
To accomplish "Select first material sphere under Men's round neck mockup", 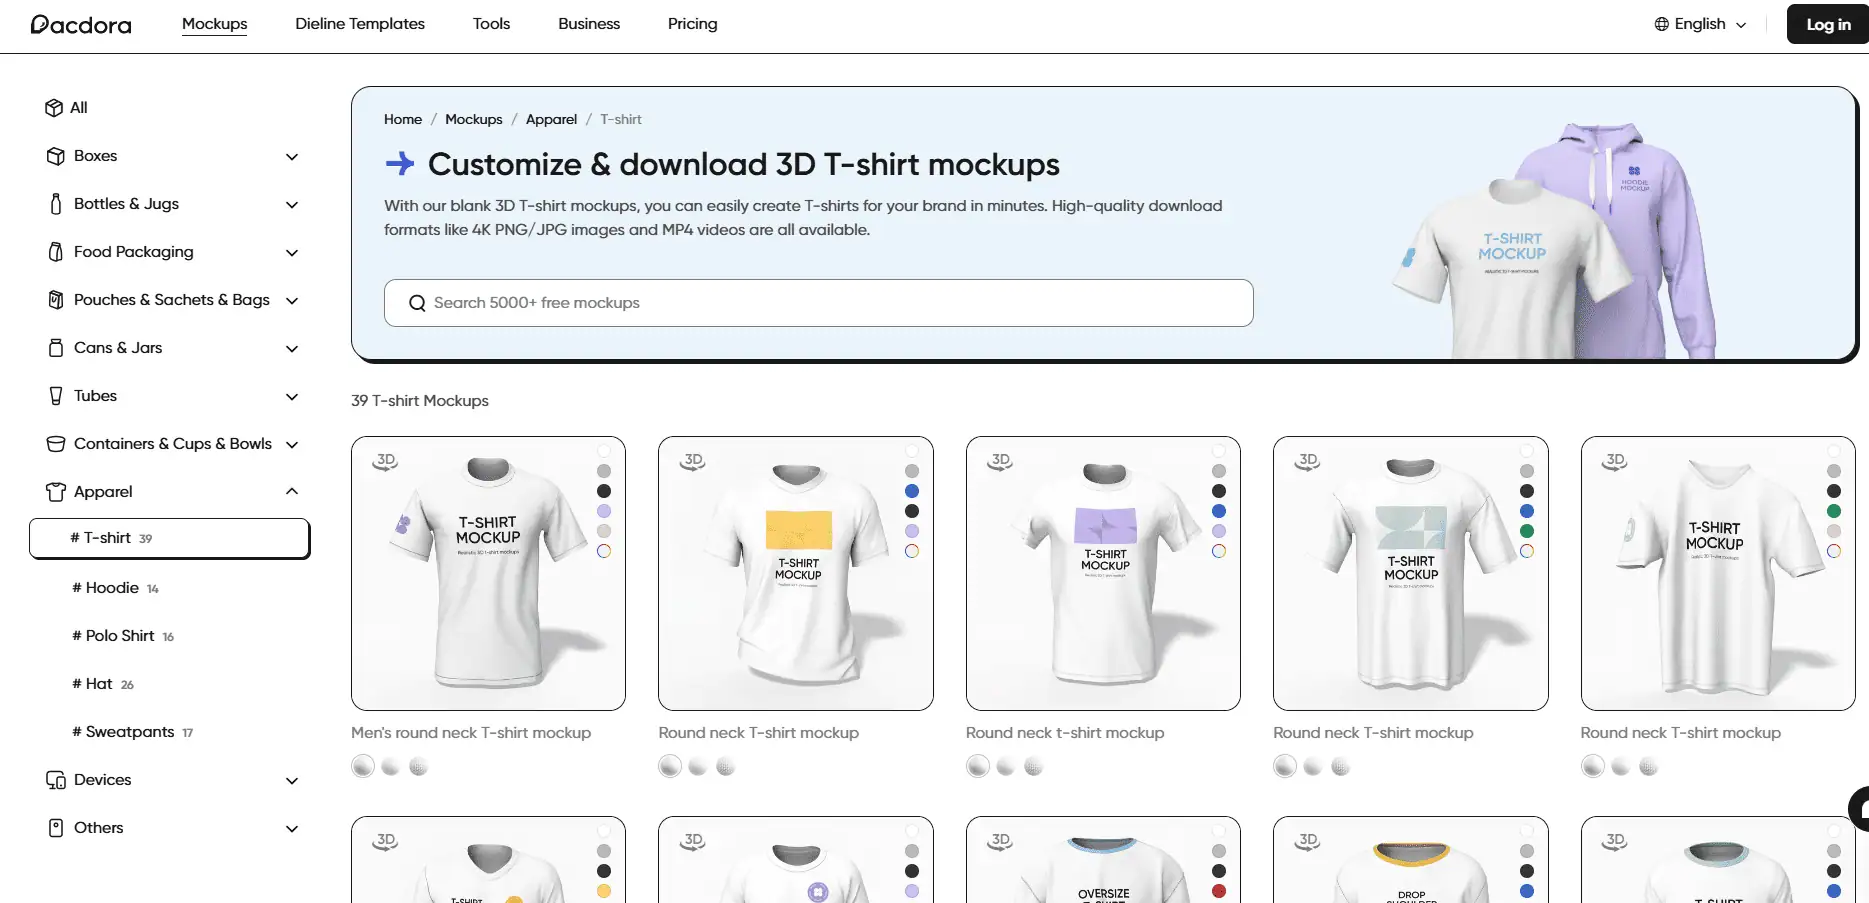I will [x=363, y=767].
